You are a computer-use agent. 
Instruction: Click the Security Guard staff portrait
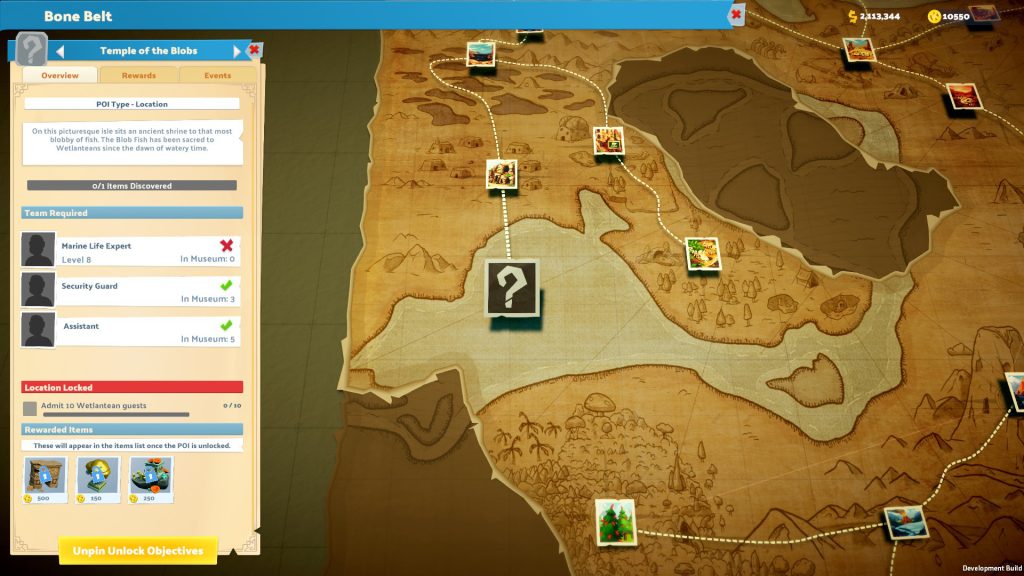(x=38, y=290)
